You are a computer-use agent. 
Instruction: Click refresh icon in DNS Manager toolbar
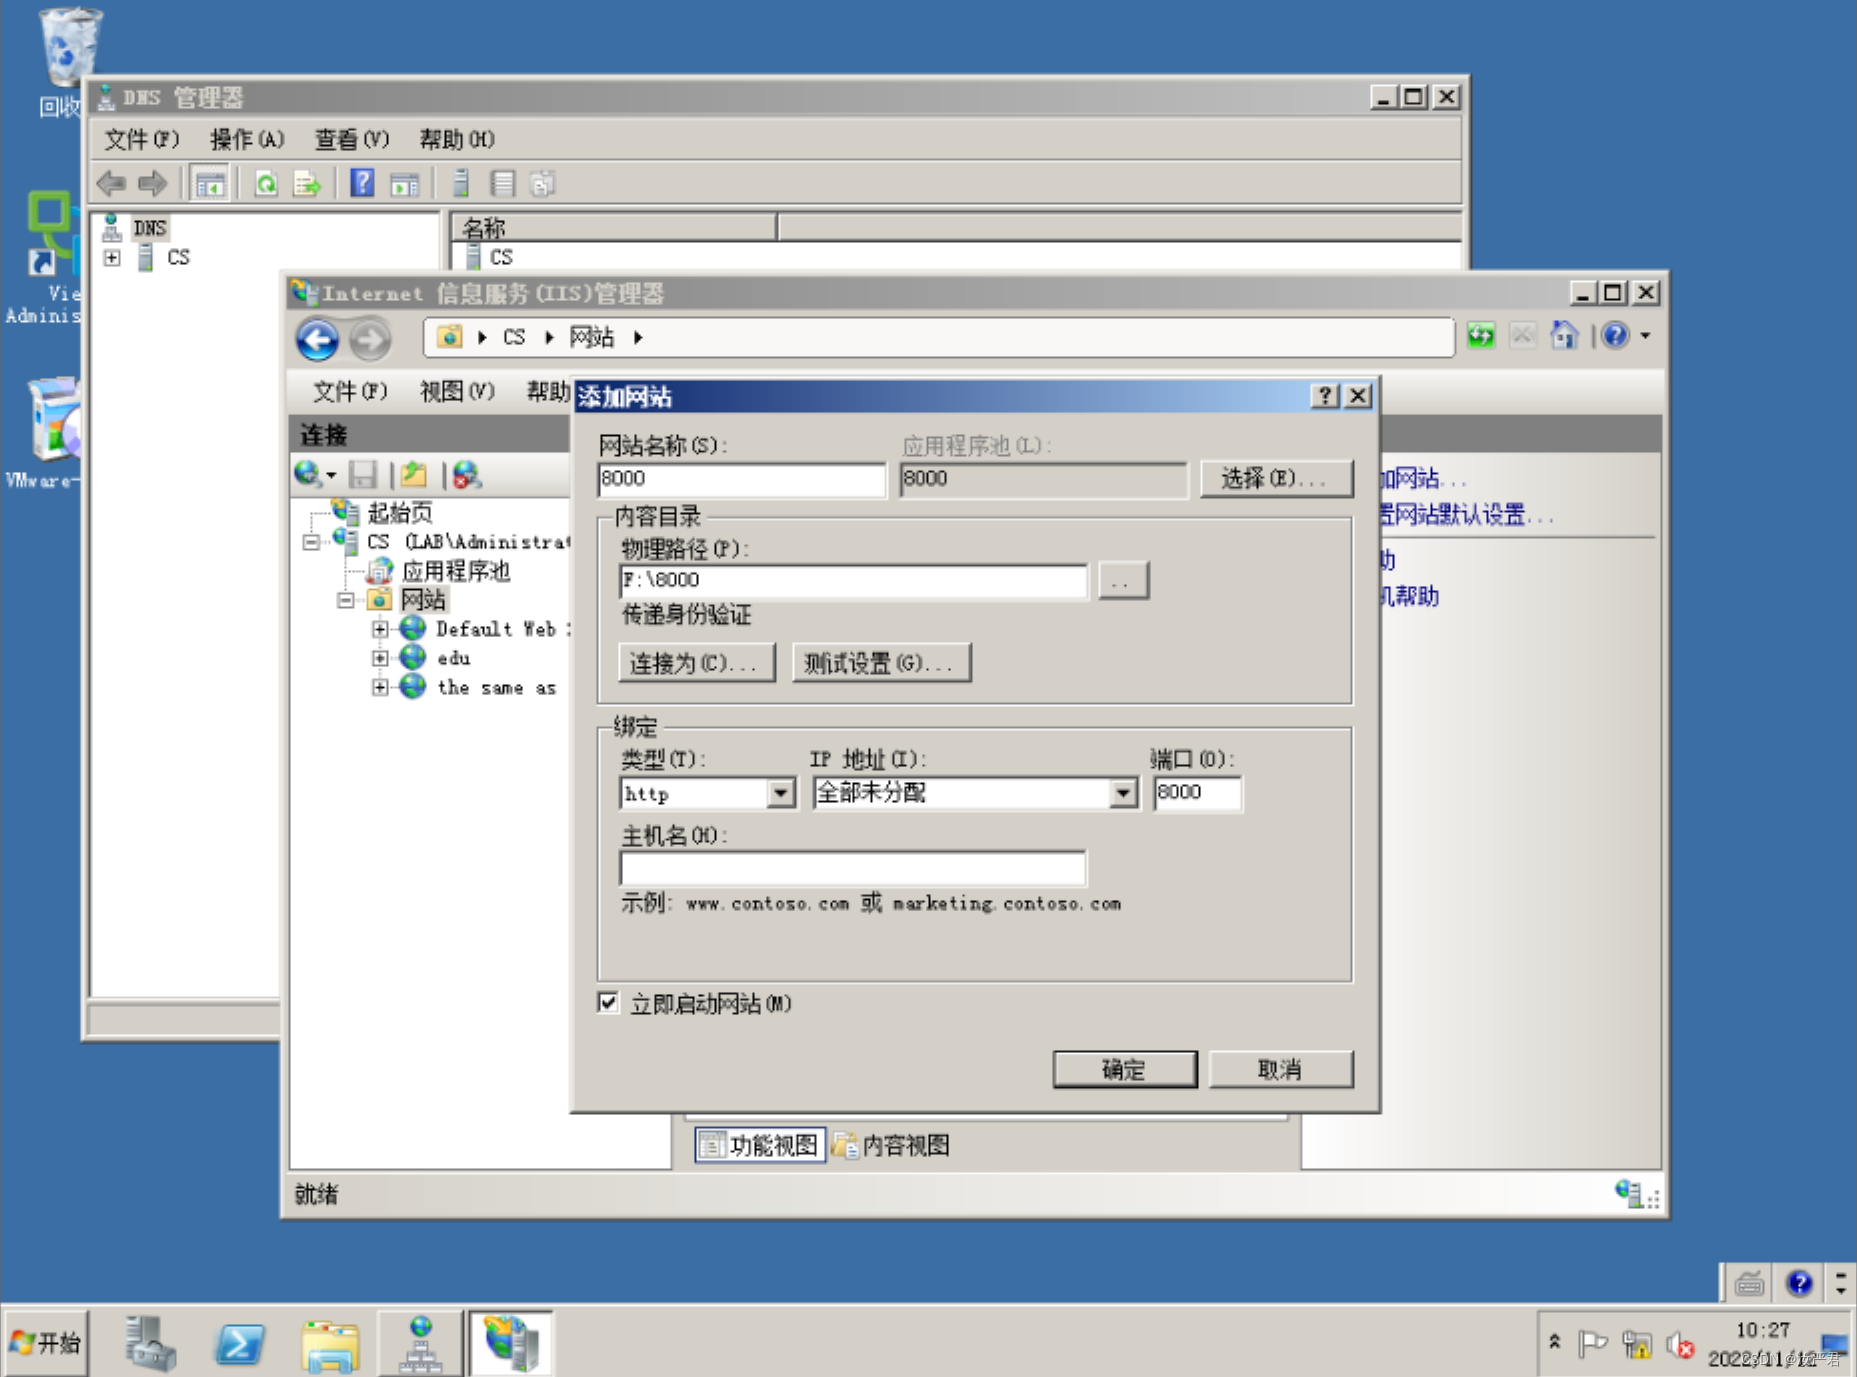(x=266, y=184)
